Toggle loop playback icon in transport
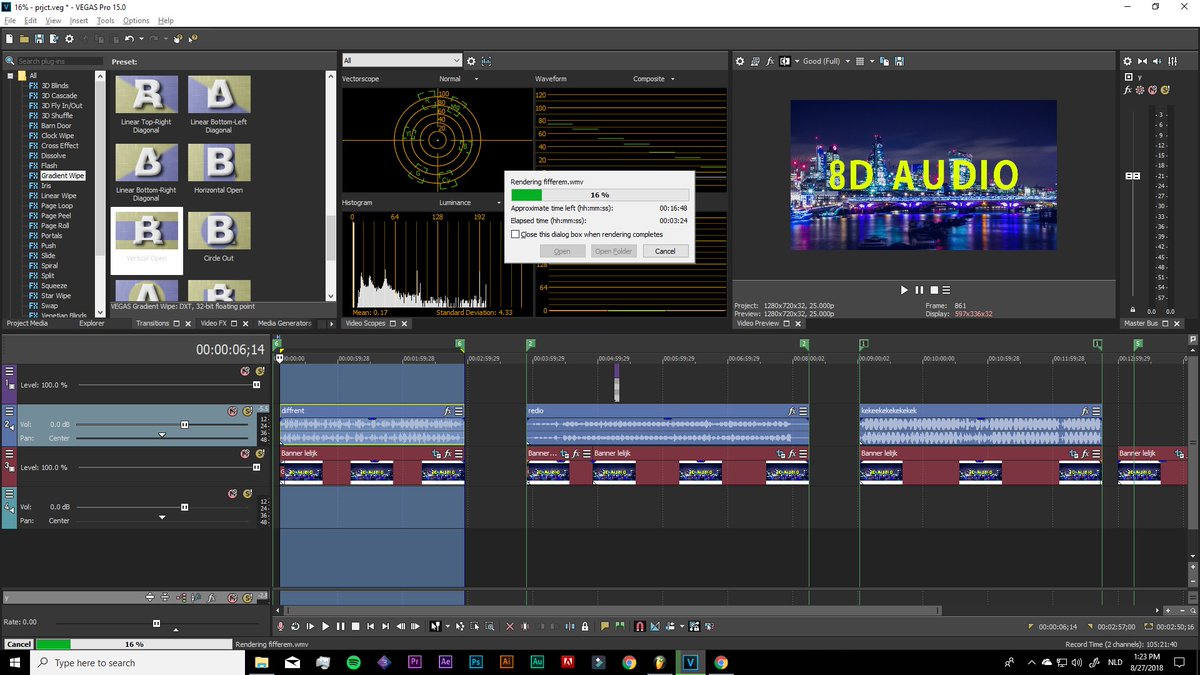Screen dimensions: 1200x675 tap(295, 626)
